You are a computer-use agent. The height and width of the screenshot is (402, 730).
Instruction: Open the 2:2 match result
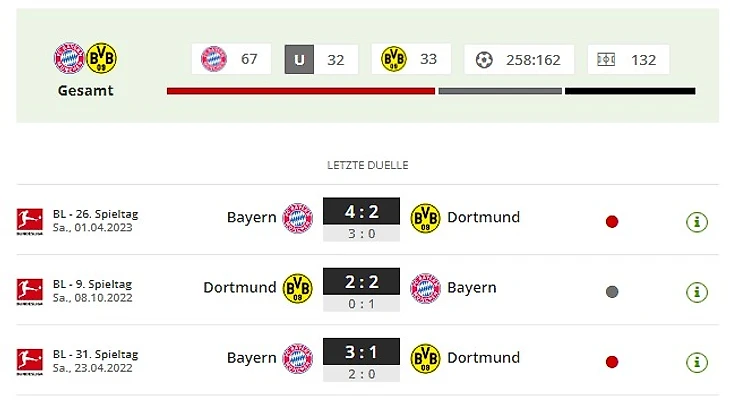click(x=361, y=281)
